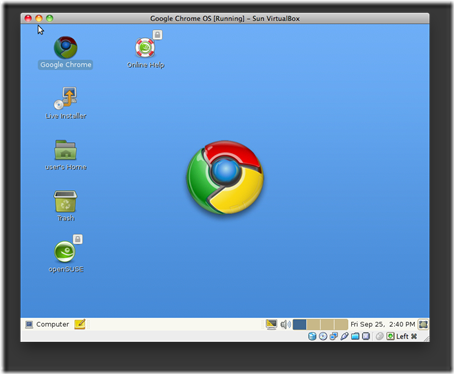Launch the Live Installer desktop icon
Image resolution: width=454 pixels, height=374 pixels.
pyautogui.click(x=66, y=98)
